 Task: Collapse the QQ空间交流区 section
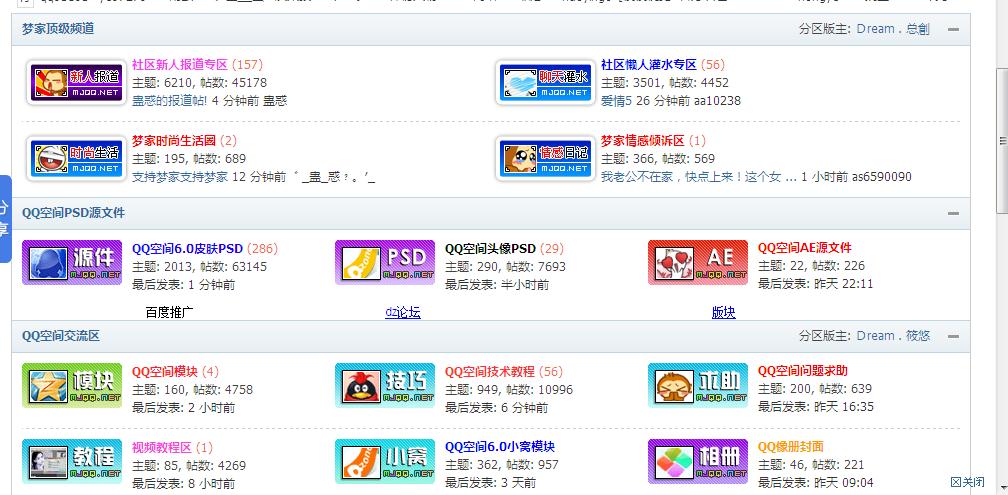pos(953,336)
